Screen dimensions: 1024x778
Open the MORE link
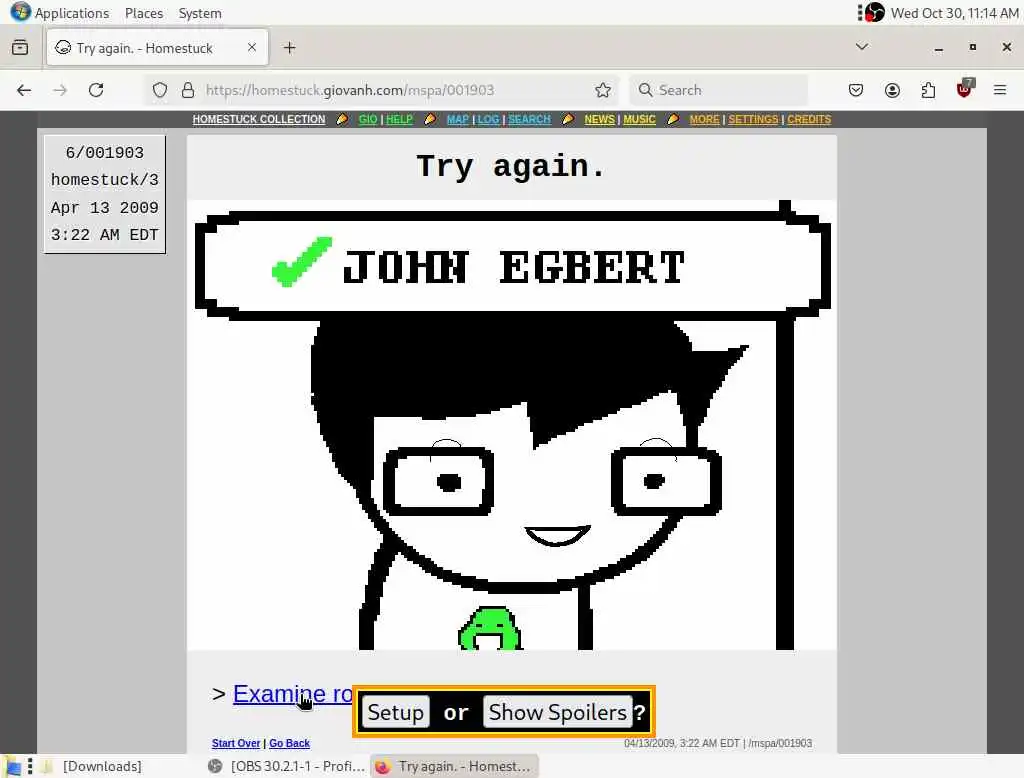(704, 120)
